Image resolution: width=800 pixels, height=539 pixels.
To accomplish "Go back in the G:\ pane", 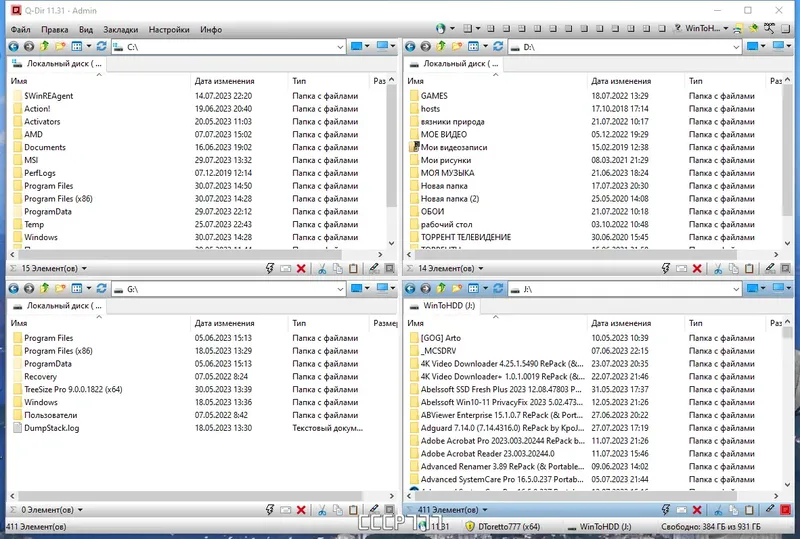I will 13,289.
